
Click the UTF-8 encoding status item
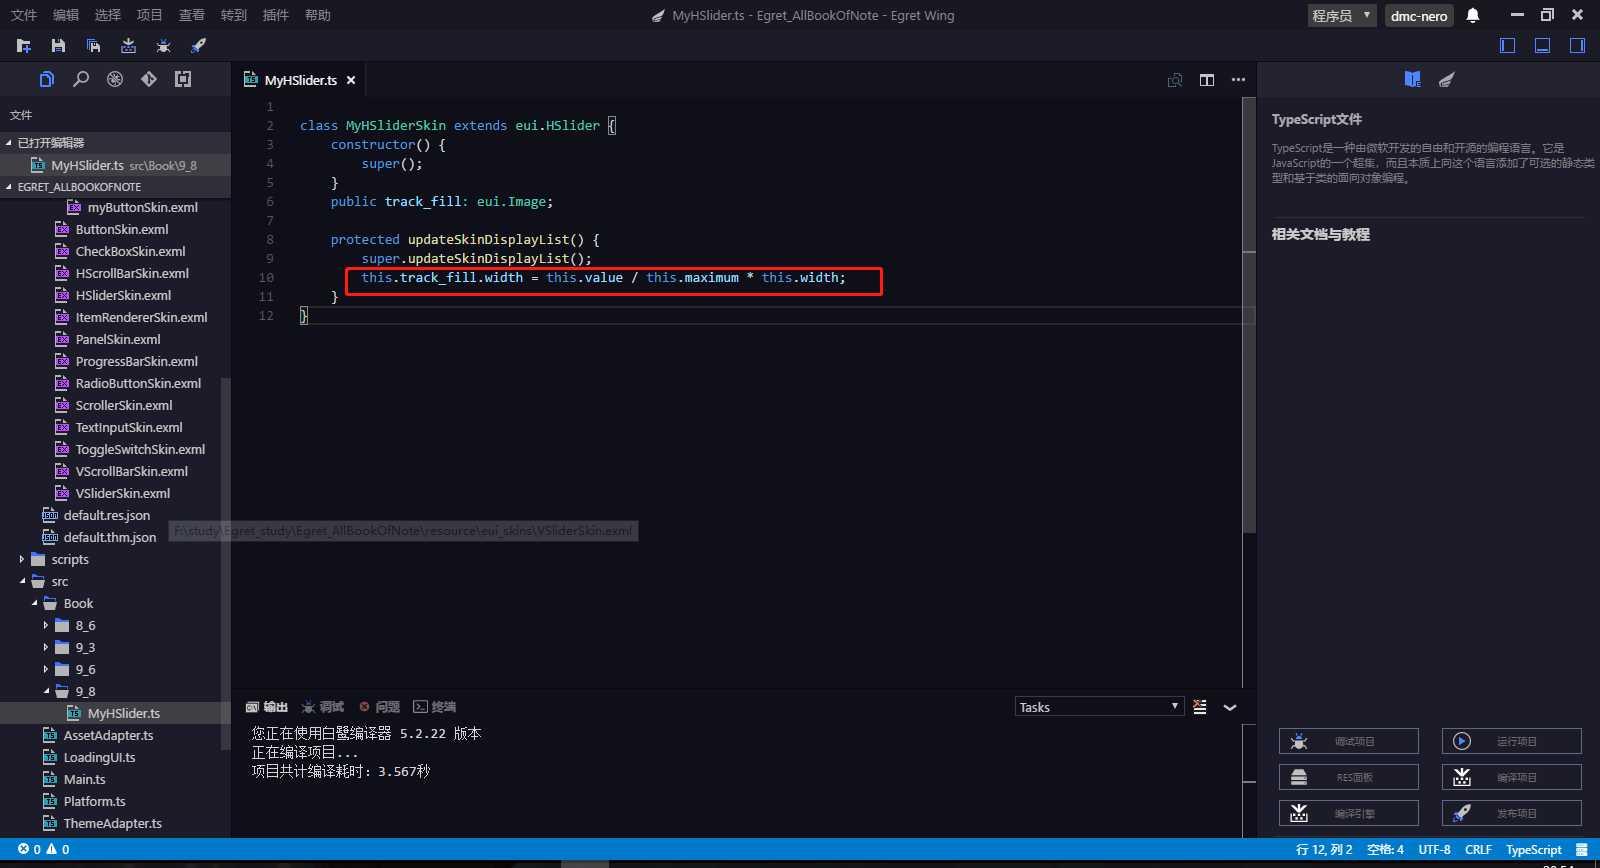click(x=1434, y=850)
